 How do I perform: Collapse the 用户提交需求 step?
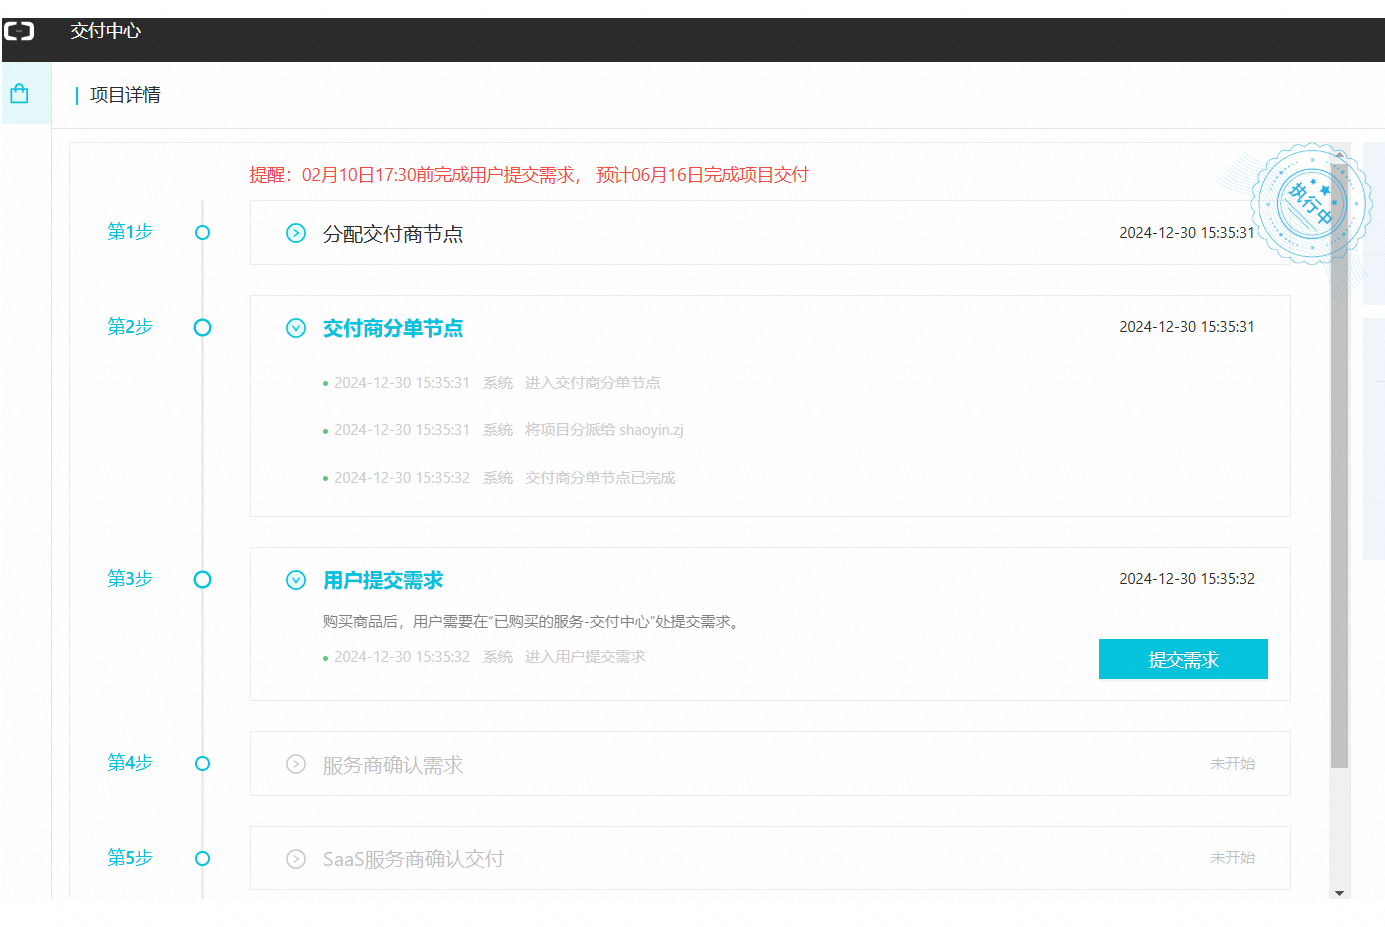click(x=296, y=580)
